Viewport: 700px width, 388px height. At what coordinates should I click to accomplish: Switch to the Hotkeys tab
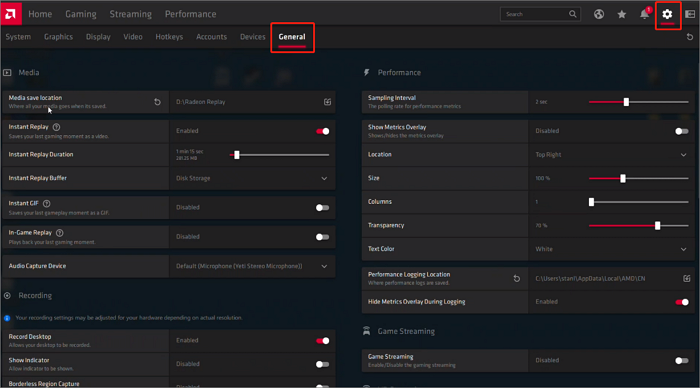point(169,37)
